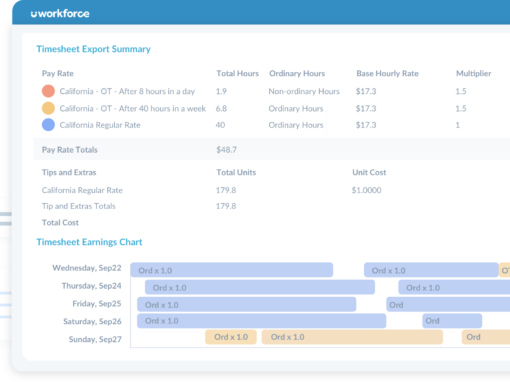Click the blue swatch in the Pay Rate list
The image size is (510, 382).
[48, 125]
